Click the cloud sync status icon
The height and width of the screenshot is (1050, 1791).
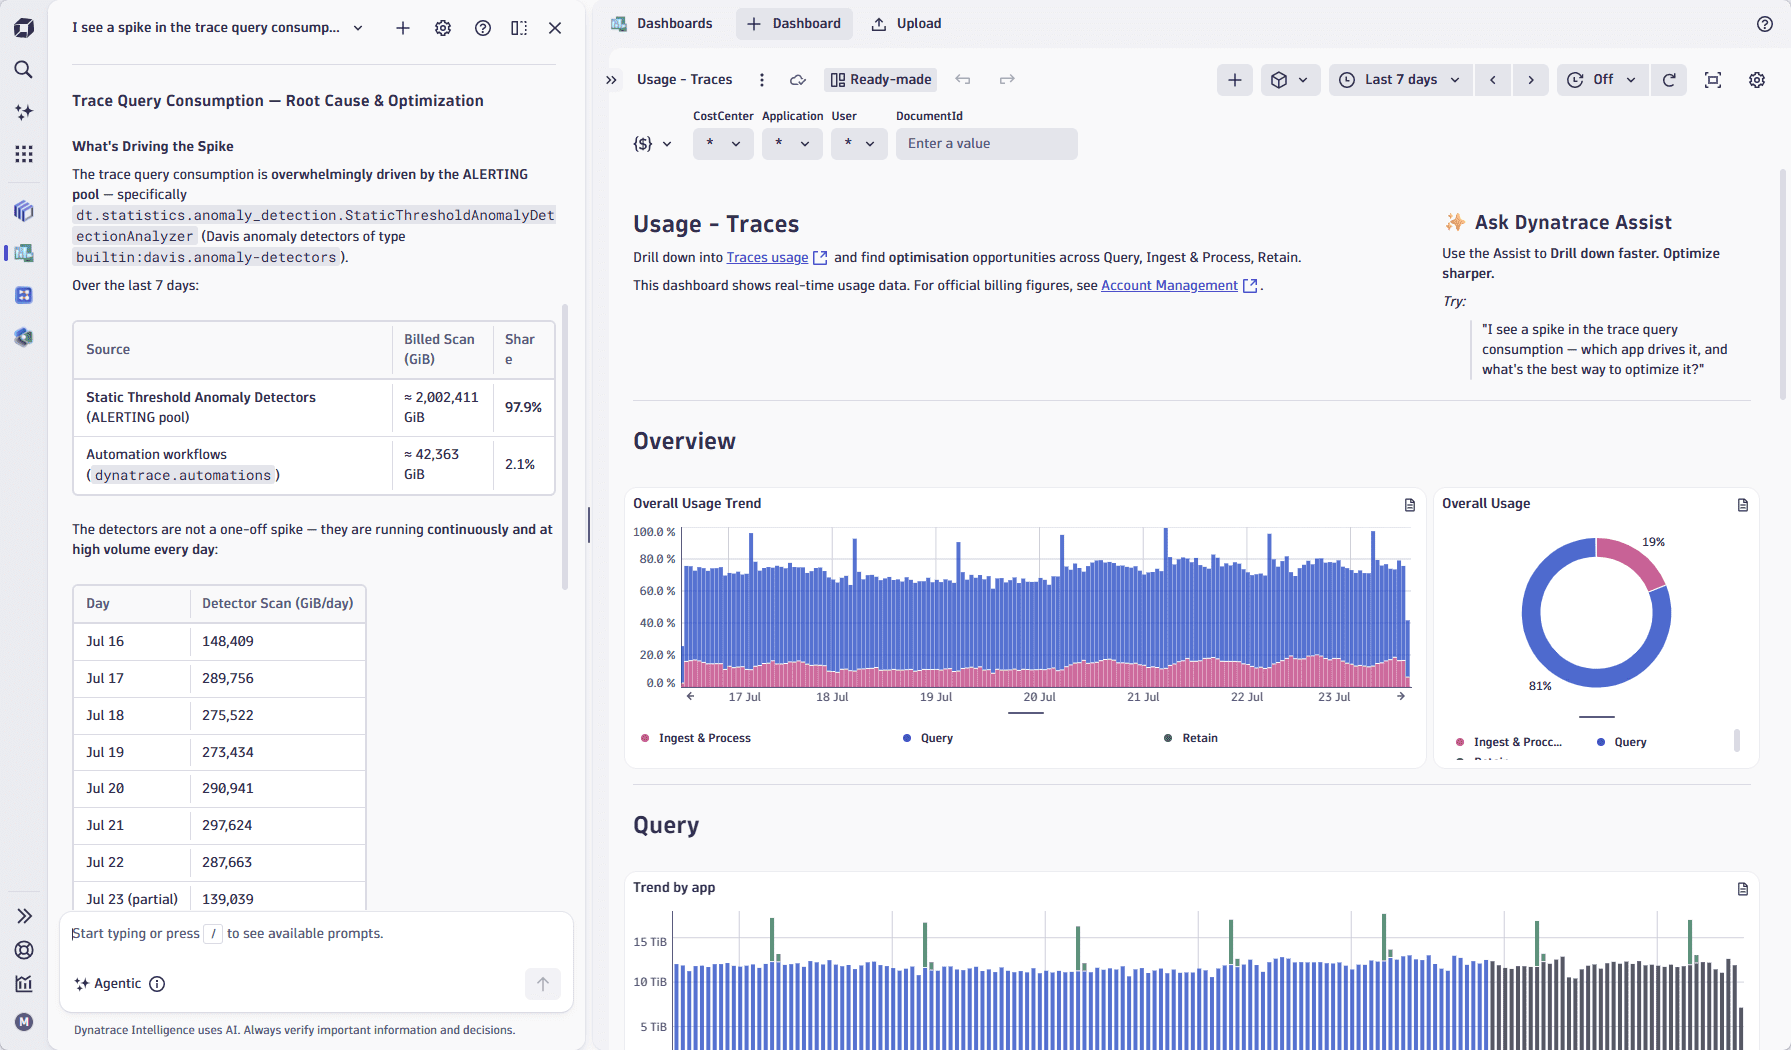(798, 80)
